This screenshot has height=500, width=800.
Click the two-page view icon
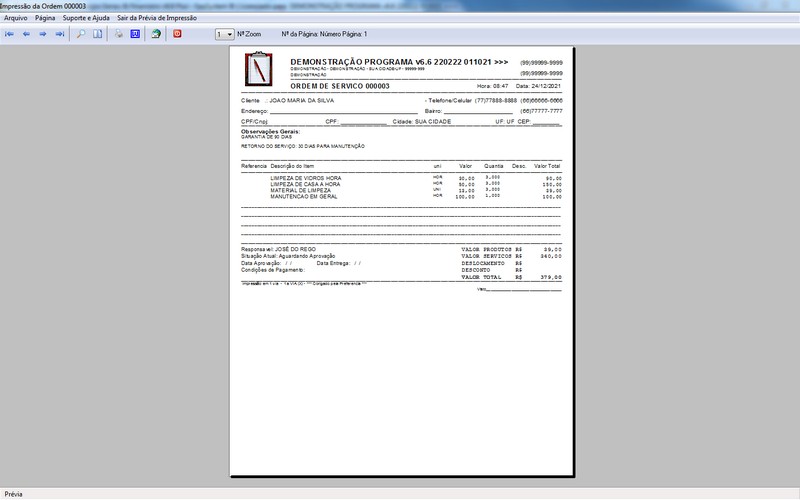pos(97,34)
